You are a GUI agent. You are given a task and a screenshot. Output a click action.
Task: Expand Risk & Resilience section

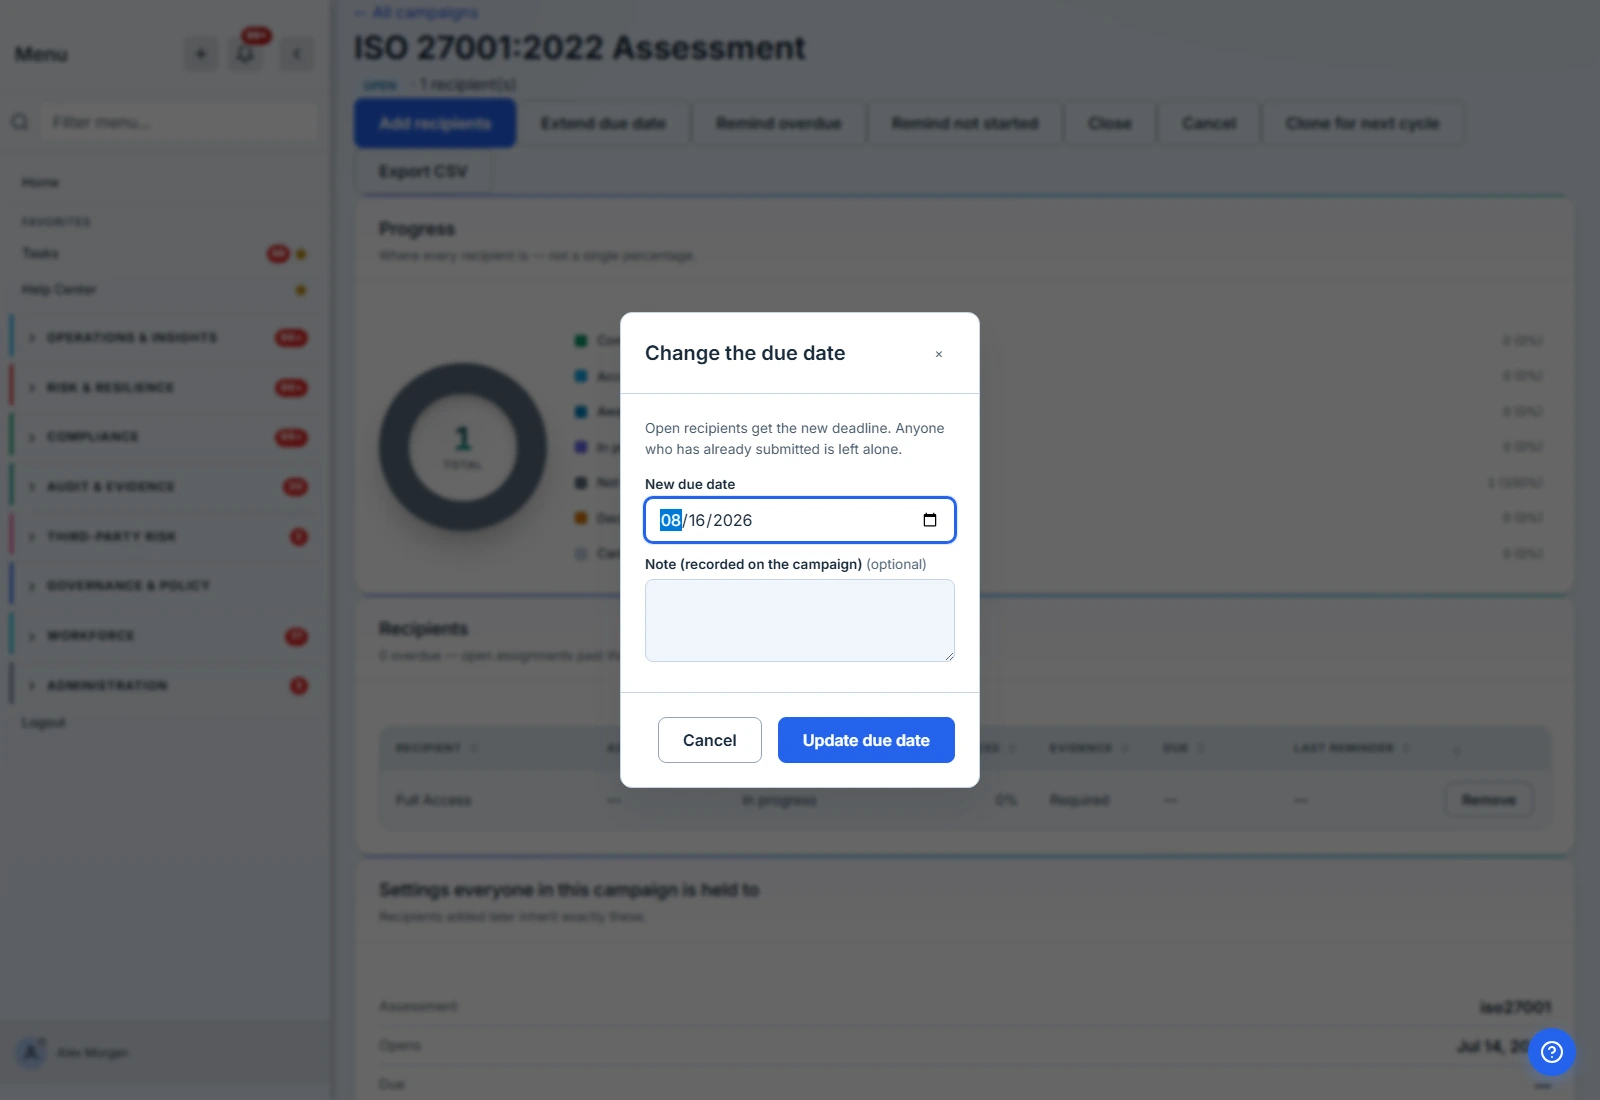tap(165, 387)
